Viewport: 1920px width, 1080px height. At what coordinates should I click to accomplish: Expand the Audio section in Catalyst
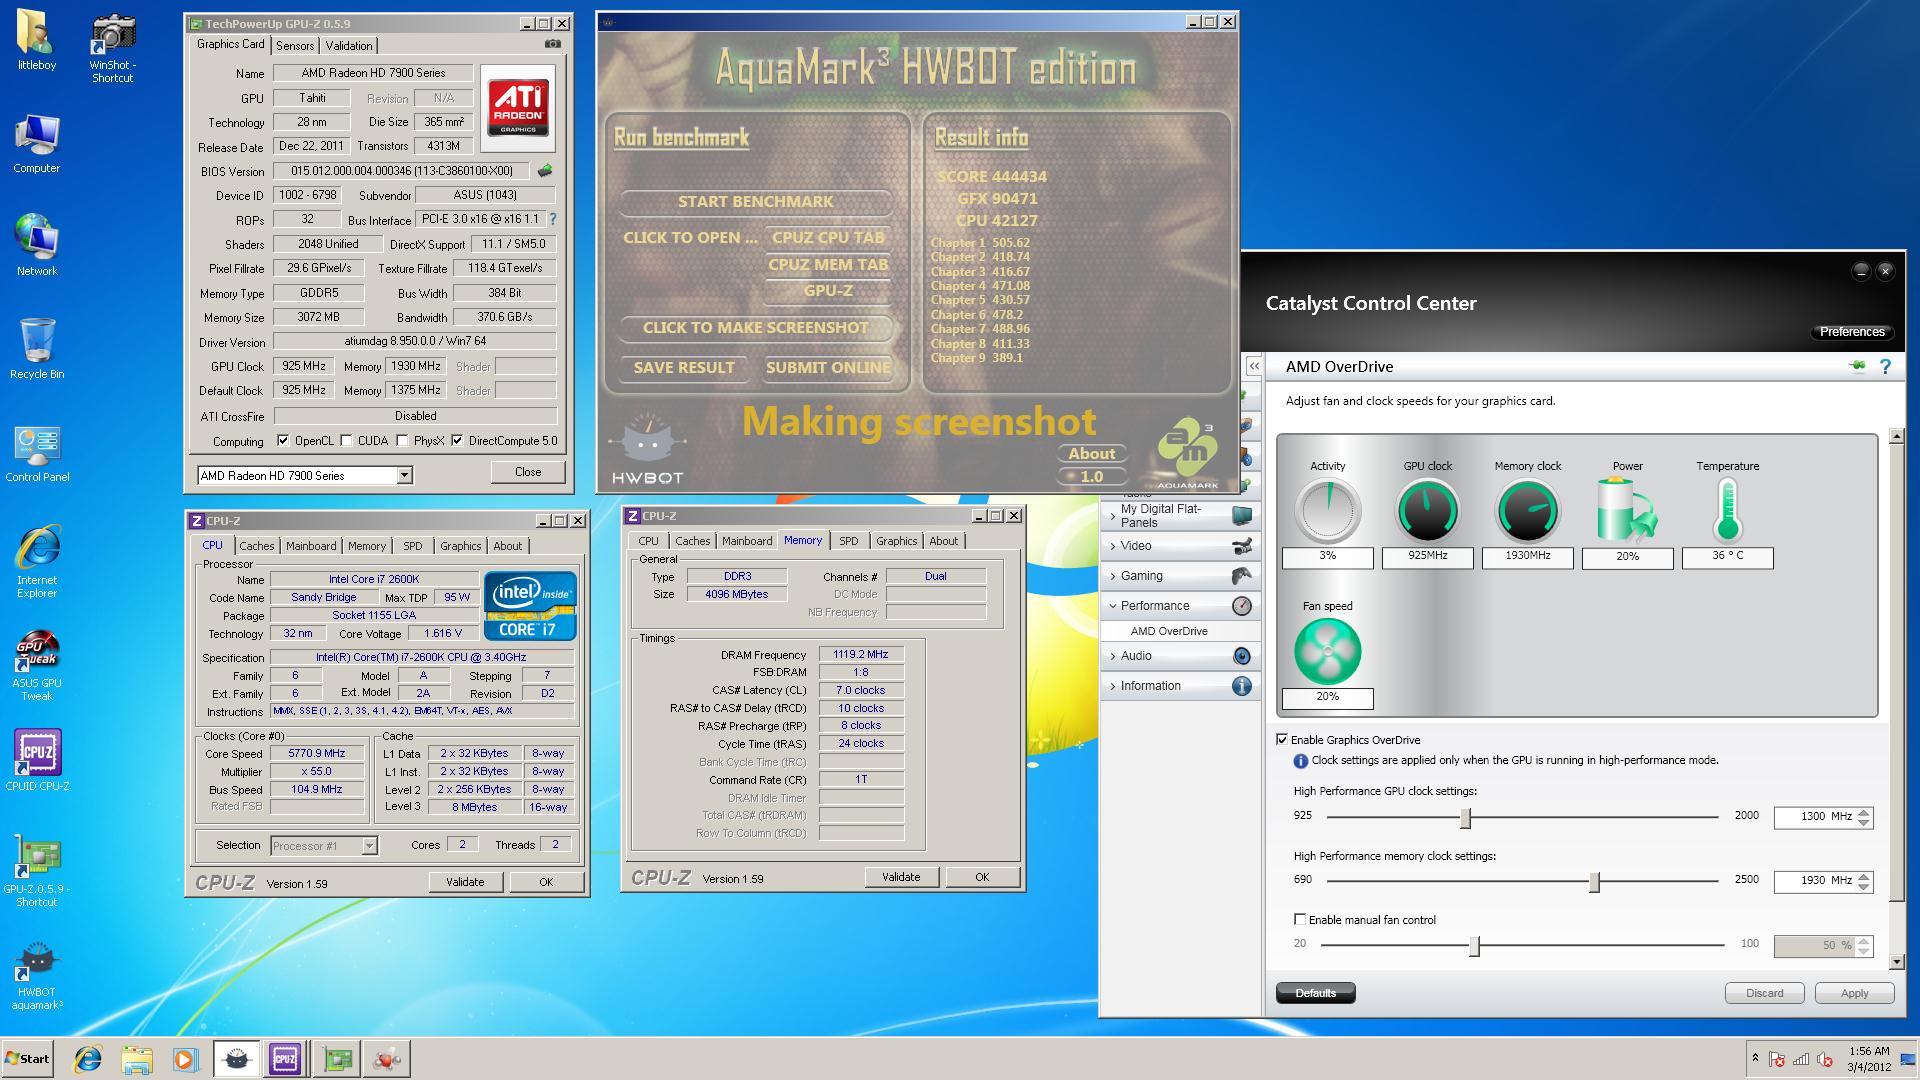1180,656
